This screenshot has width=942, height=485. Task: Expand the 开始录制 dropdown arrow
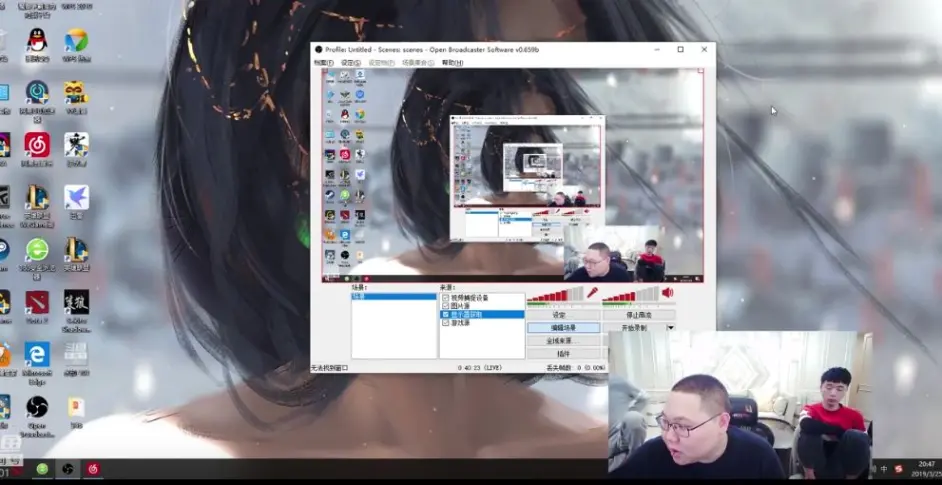[x=671, y=328]
